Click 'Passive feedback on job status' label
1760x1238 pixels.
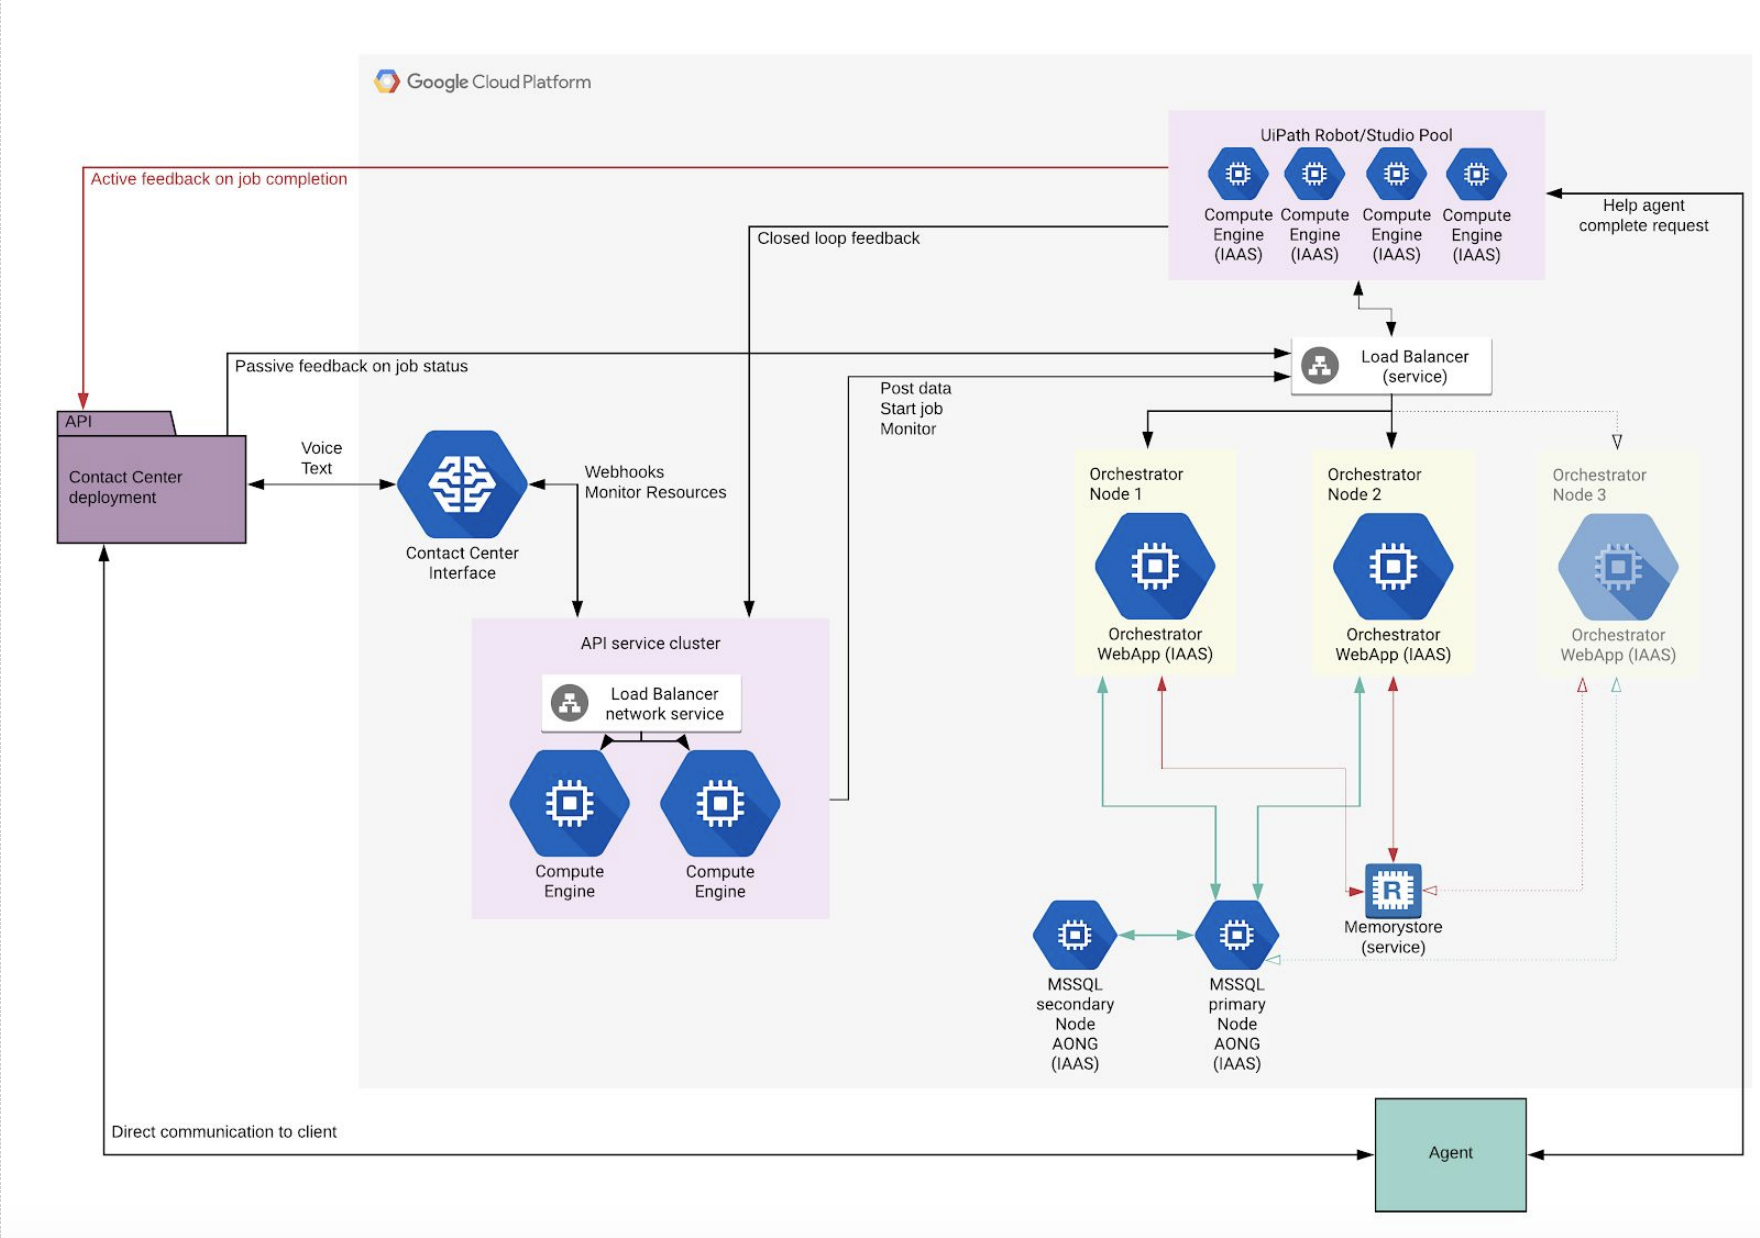tap(351, 366)
